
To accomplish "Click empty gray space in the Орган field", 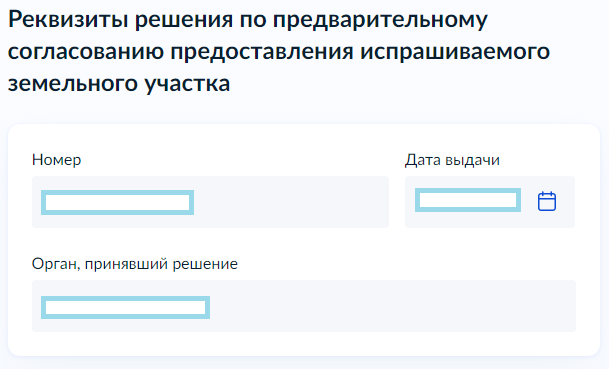I will click(392, 306).
